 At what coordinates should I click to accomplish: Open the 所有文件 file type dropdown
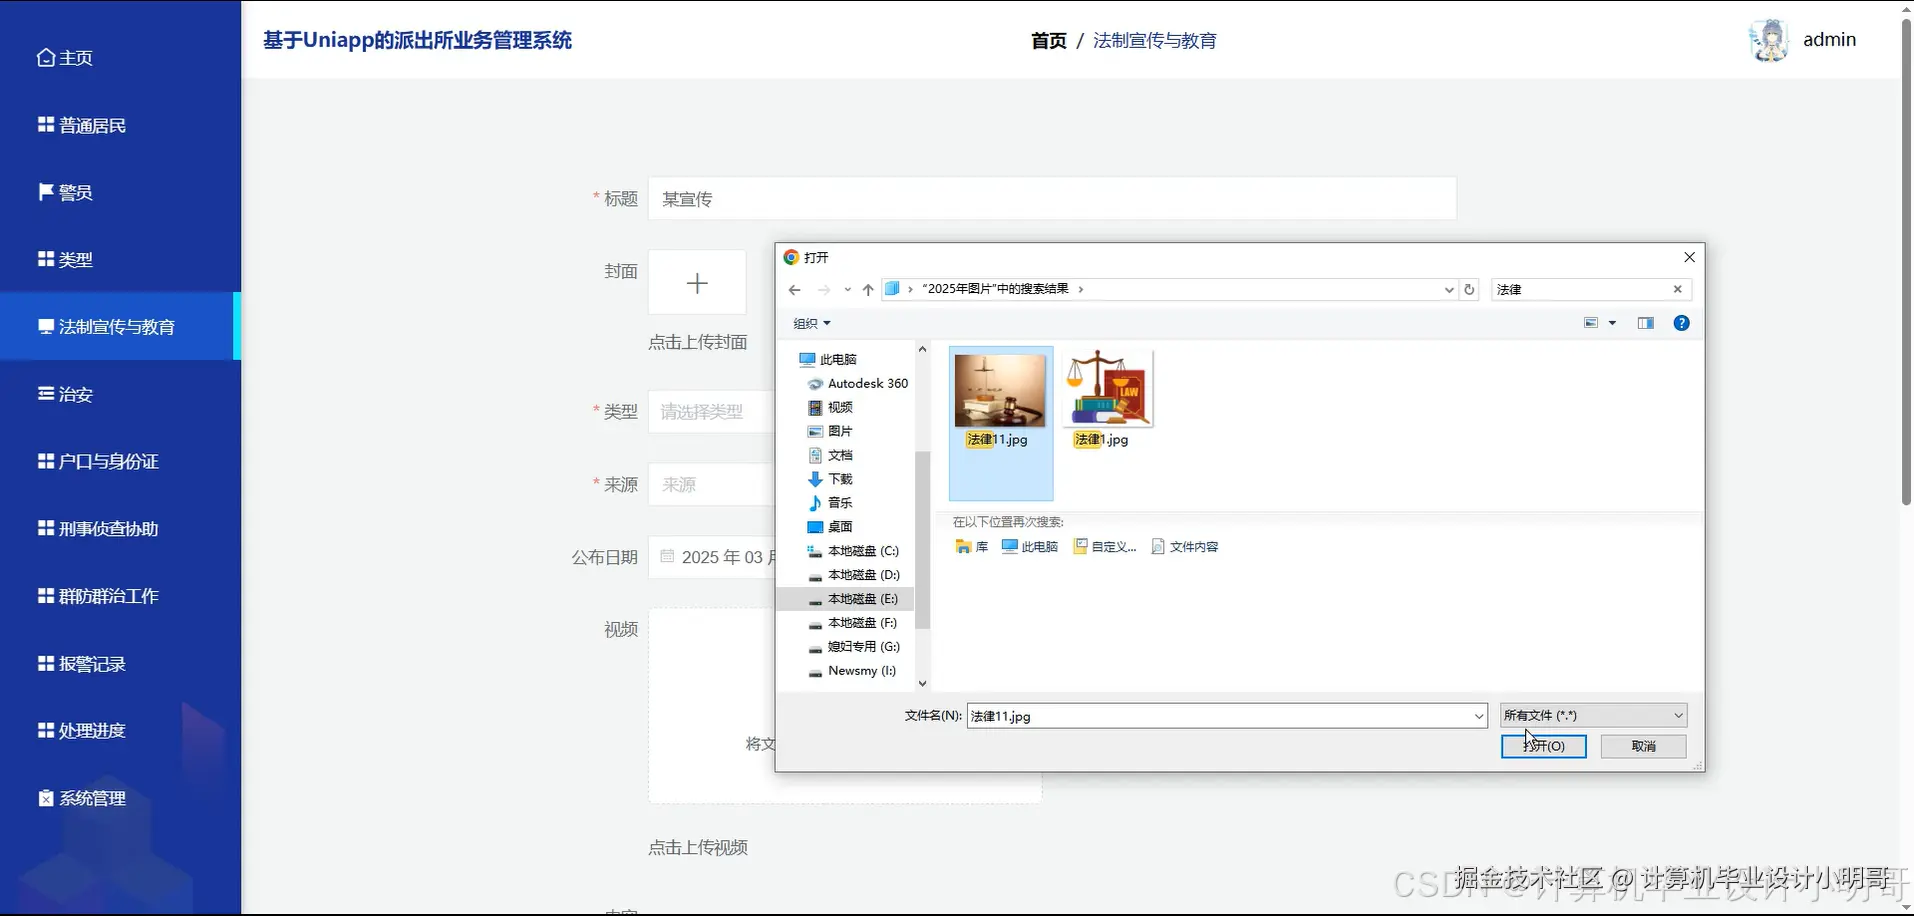(1592, 715)
